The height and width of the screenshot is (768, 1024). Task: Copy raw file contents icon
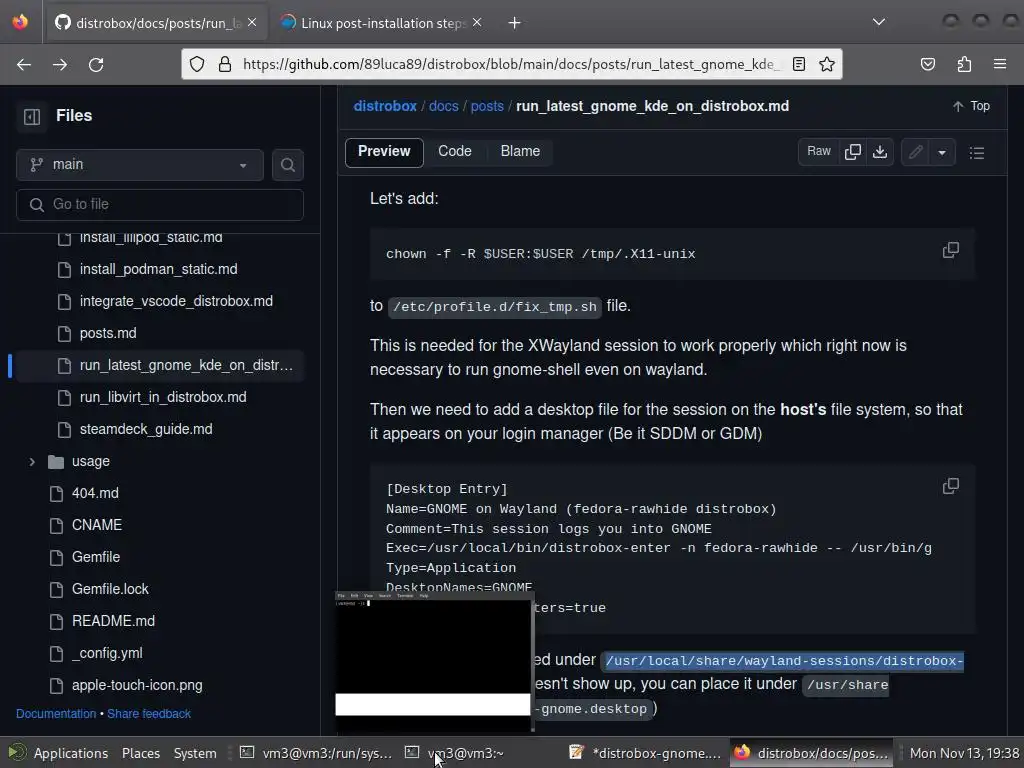[x=852, y=152]
